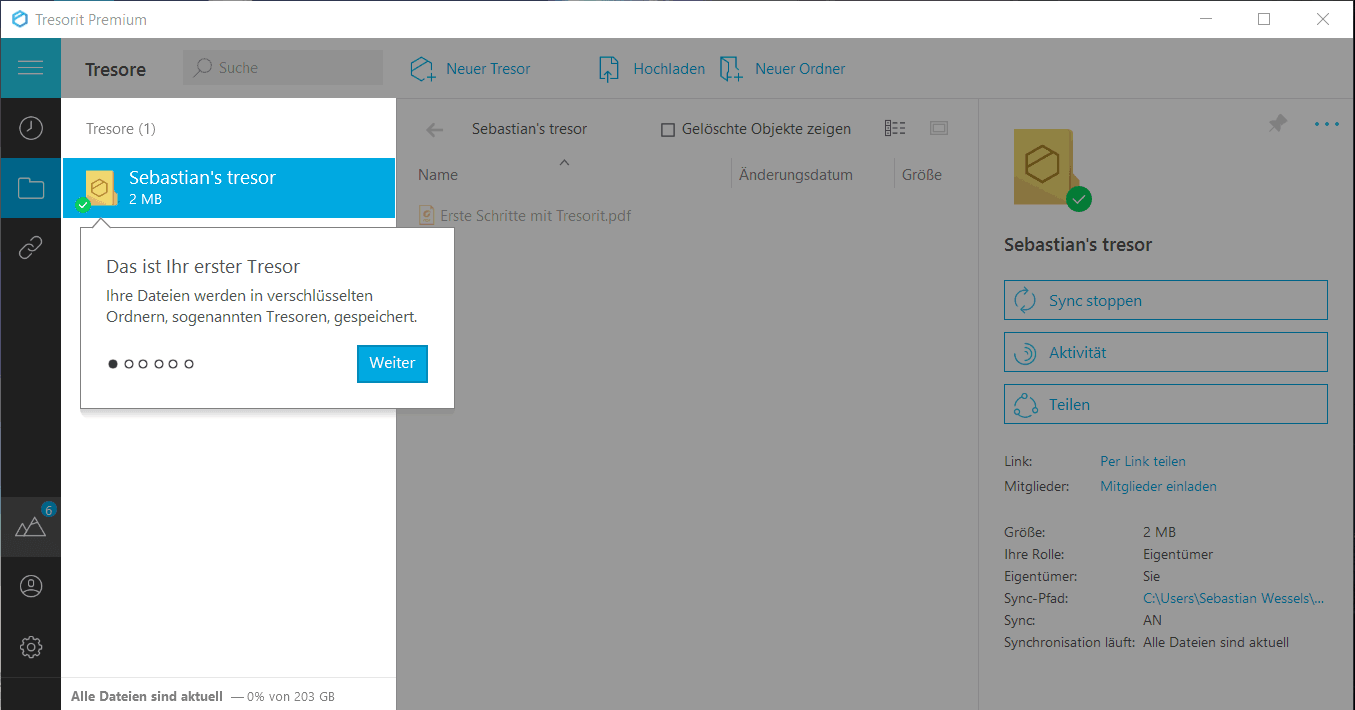Create a Neuer Ordner
This screenshot has width=1355, height=710.
pyautogui.click(x=783, y=69)
